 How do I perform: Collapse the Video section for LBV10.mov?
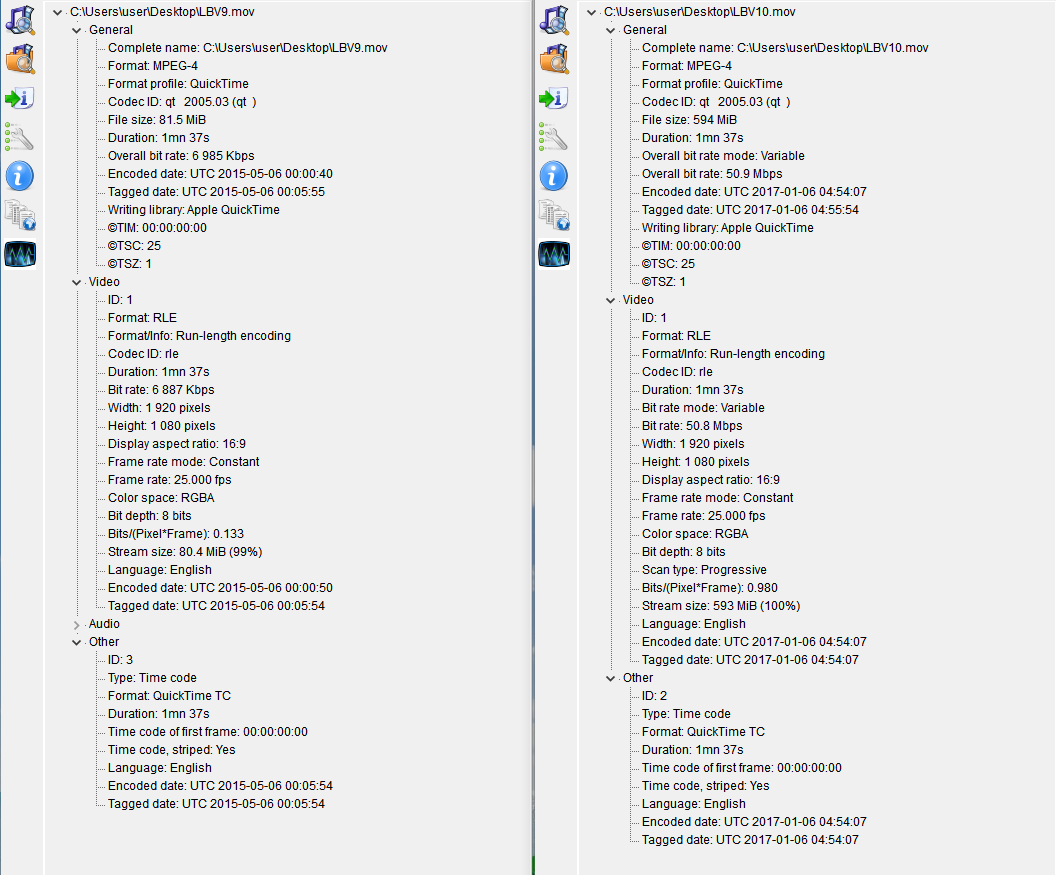[611, 300]
